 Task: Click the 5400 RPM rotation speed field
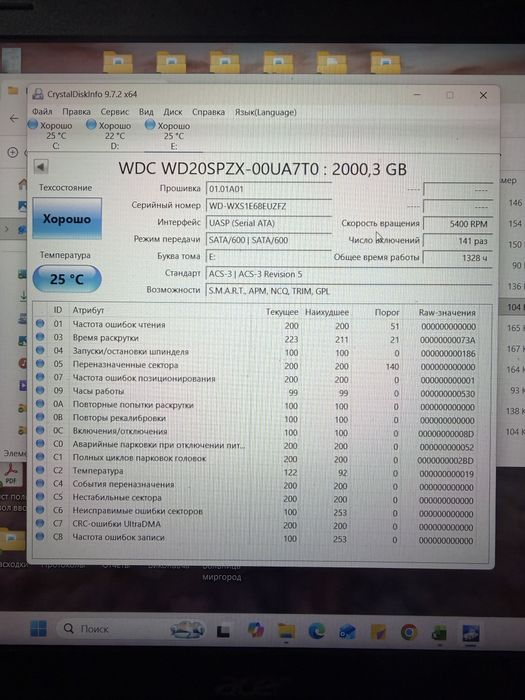[458, 224]
